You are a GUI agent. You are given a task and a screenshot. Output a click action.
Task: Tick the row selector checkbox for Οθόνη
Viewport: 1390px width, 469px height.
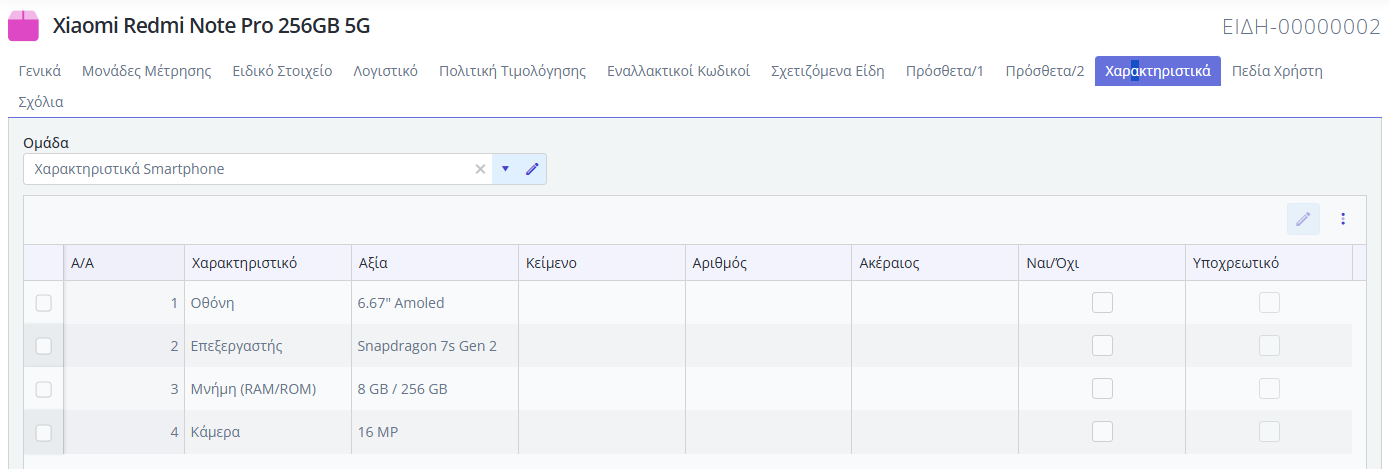point(44,303)
